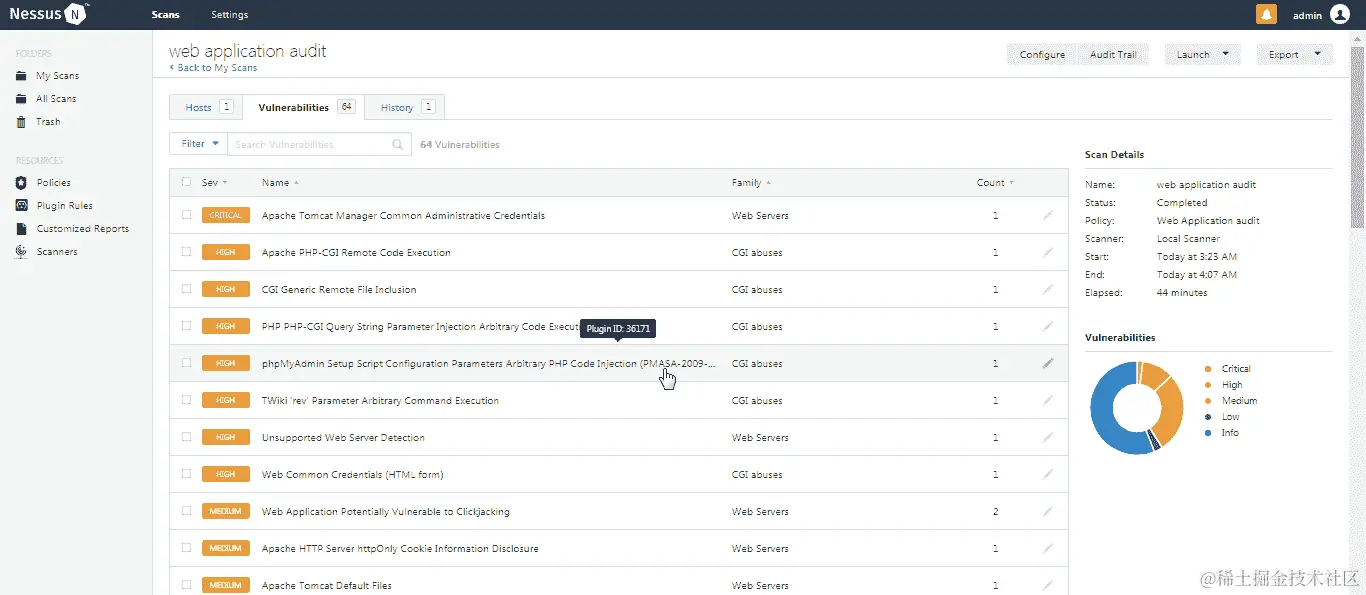Click the Trash bin icon
Screen dimensions: 1366x595
21,122
